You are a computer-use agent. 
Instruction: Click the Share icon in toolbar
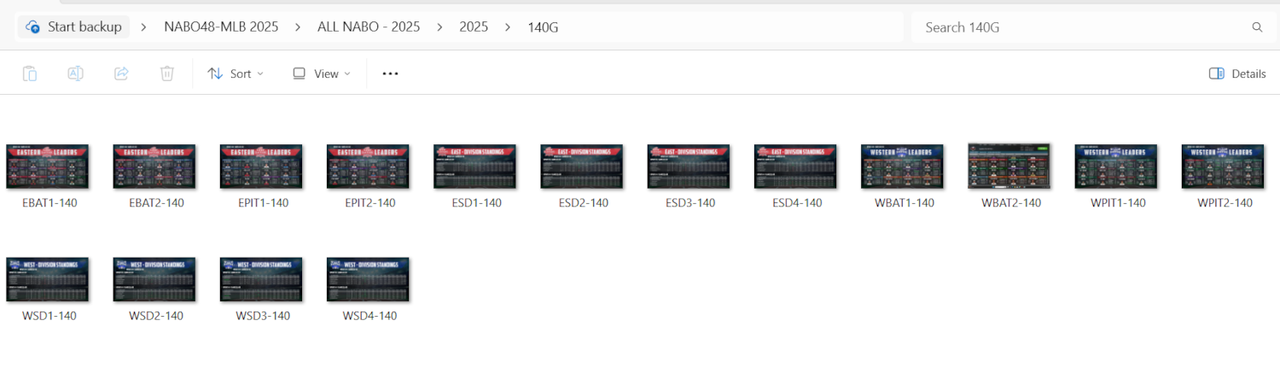pos(121,73)
